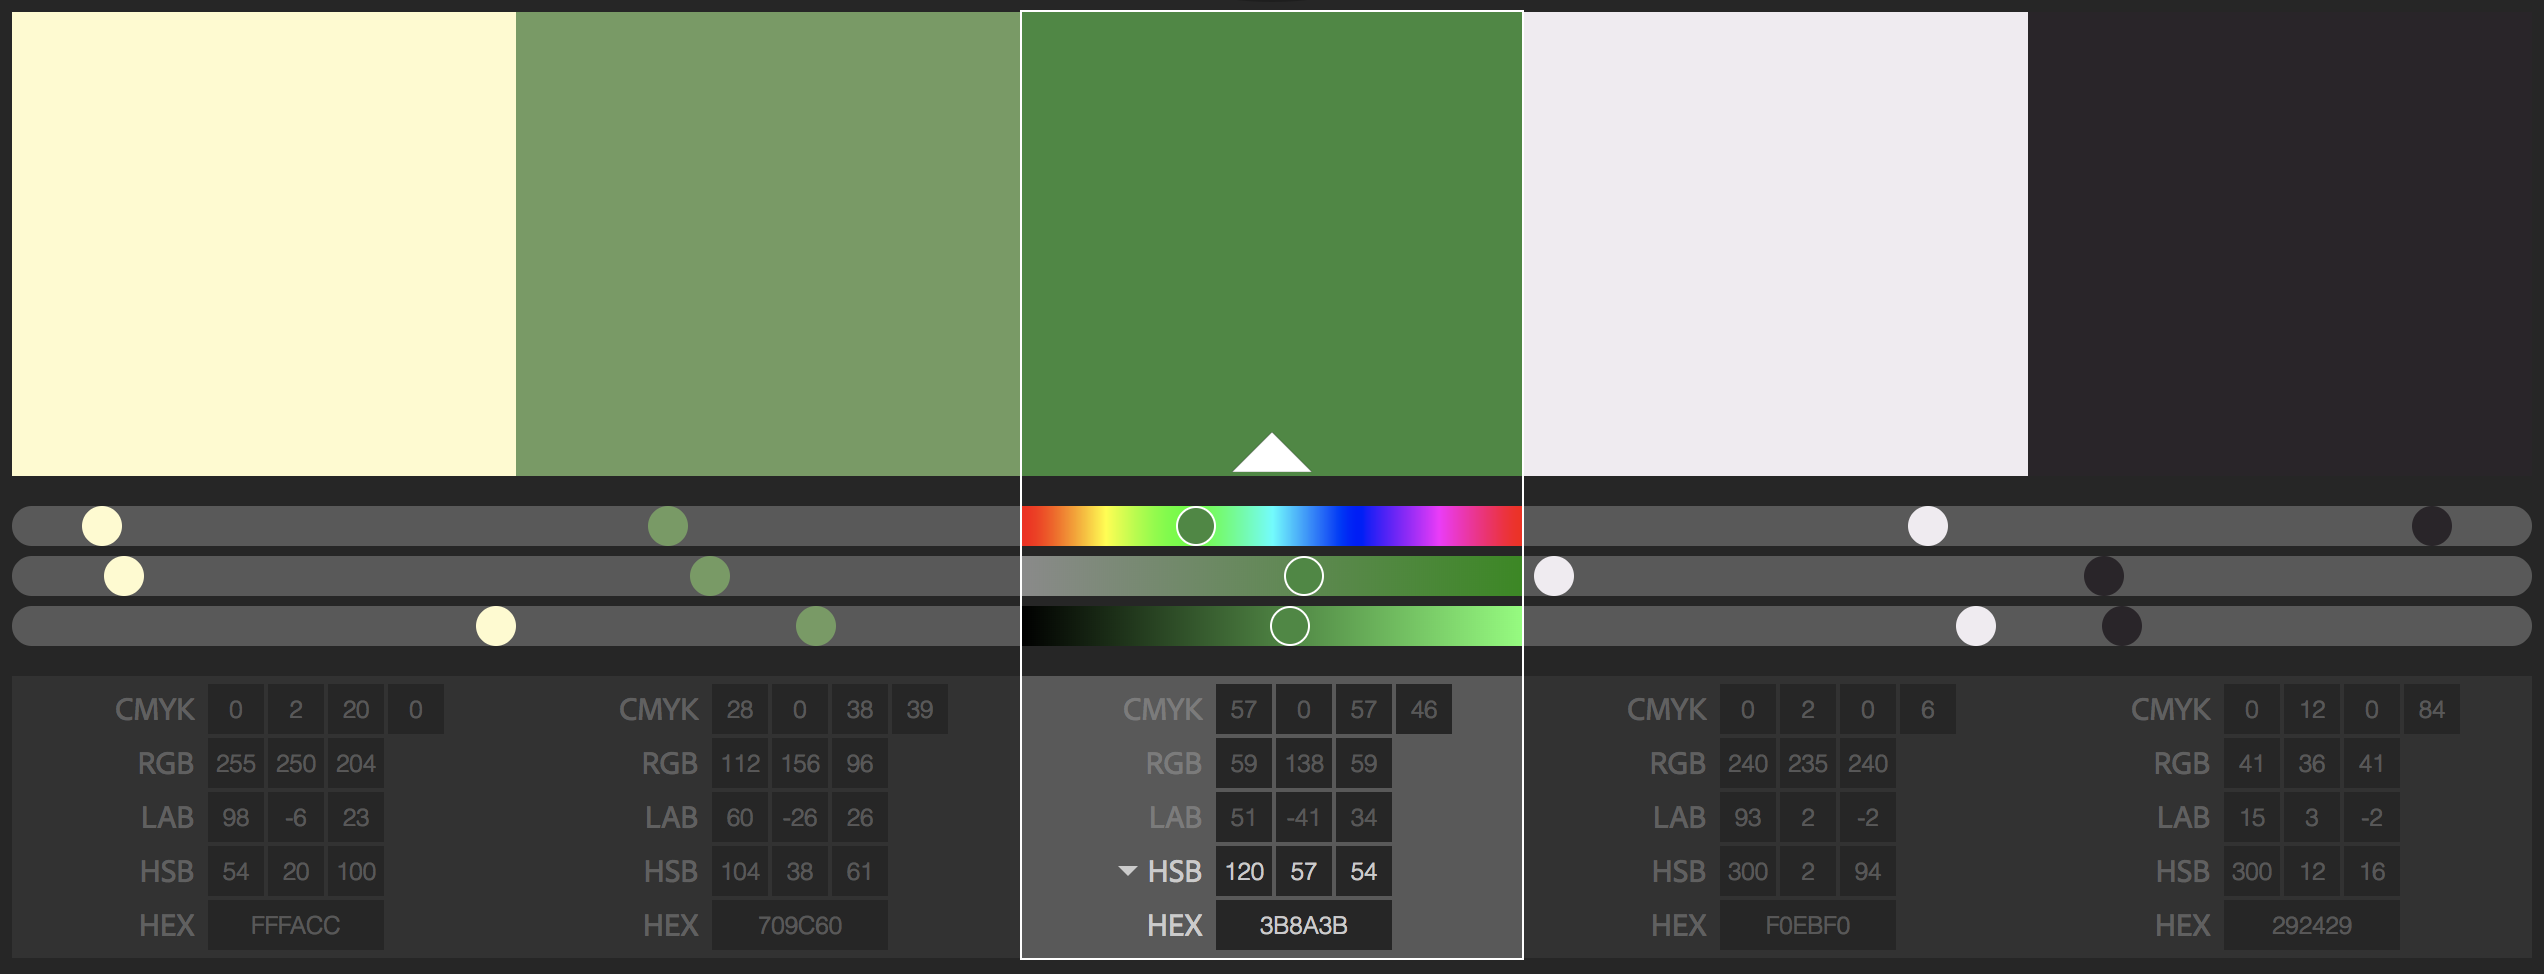Click the HEX label of the sage green color

point(671,925)
